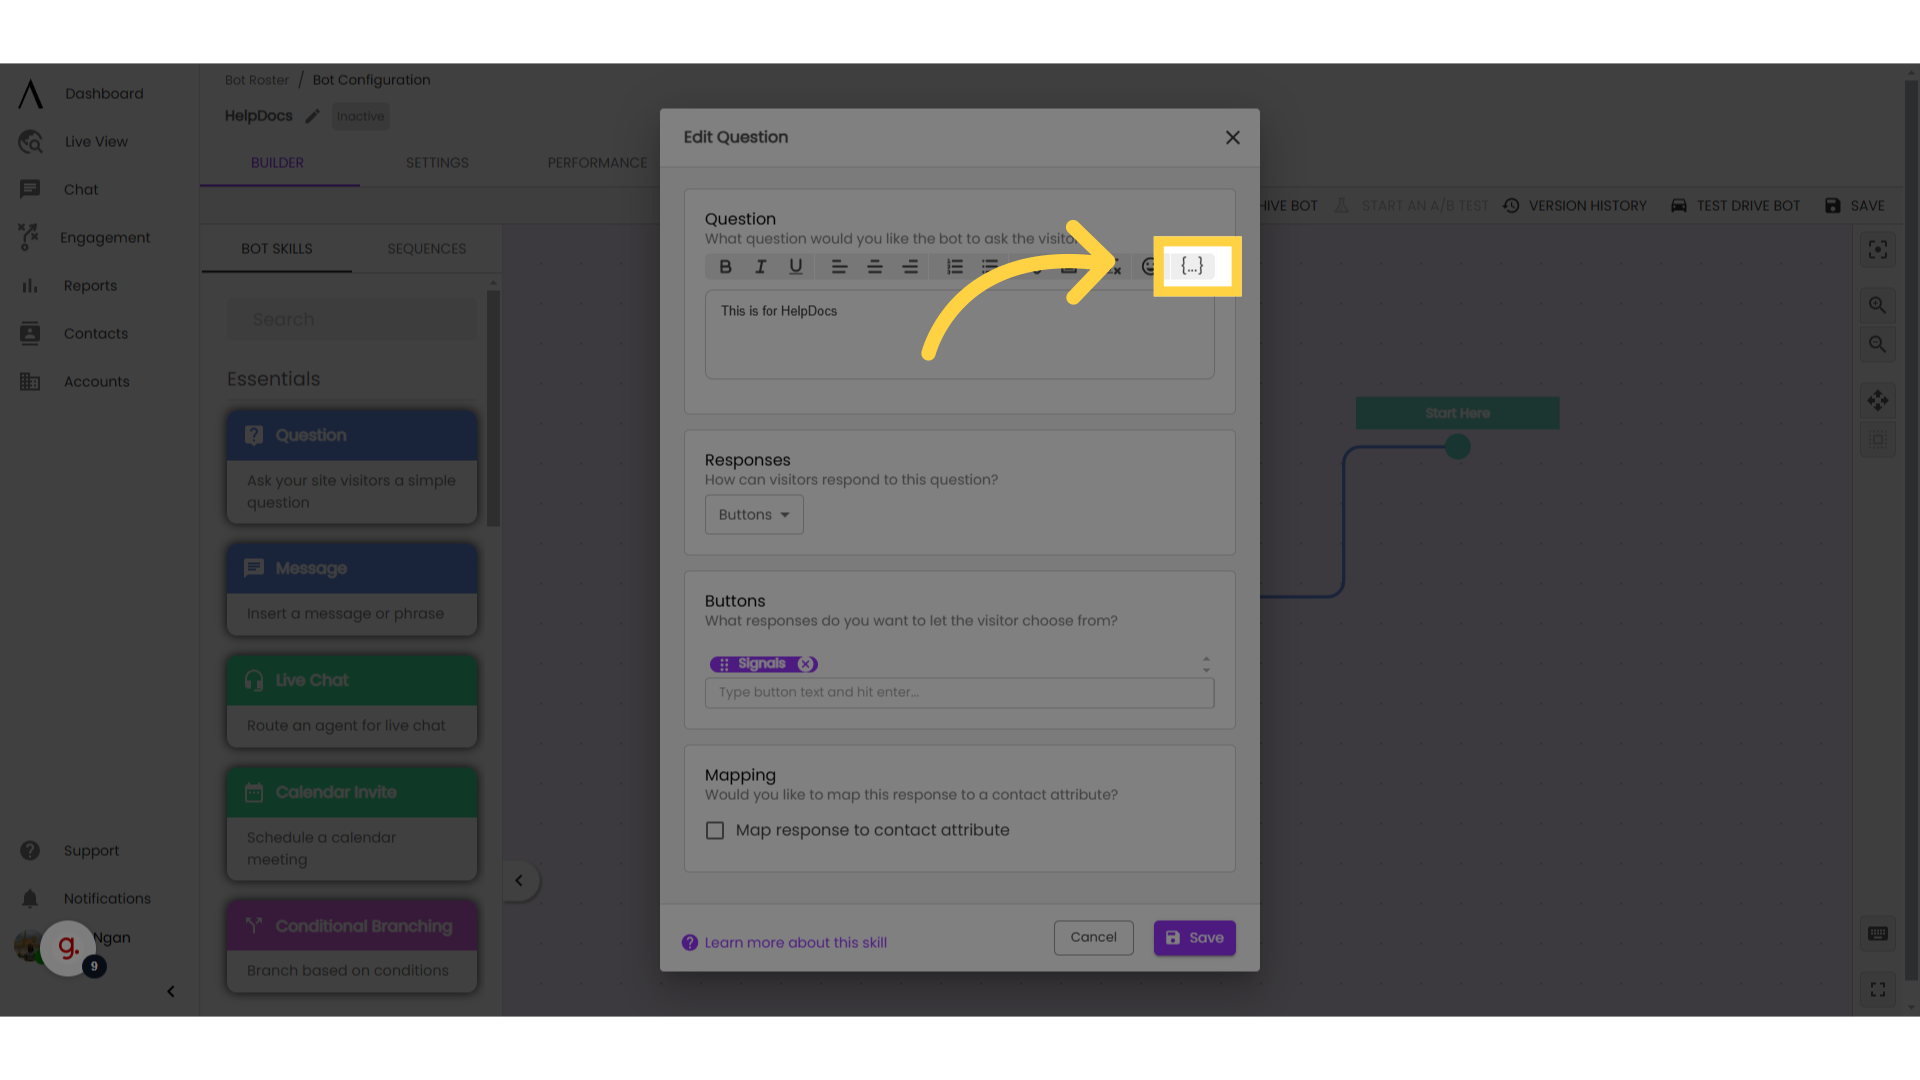The width and height of the screenshot is (1920, 1080).
Task: Expand the Buttons response type dropdown
Action: click(x=754, y=514)
